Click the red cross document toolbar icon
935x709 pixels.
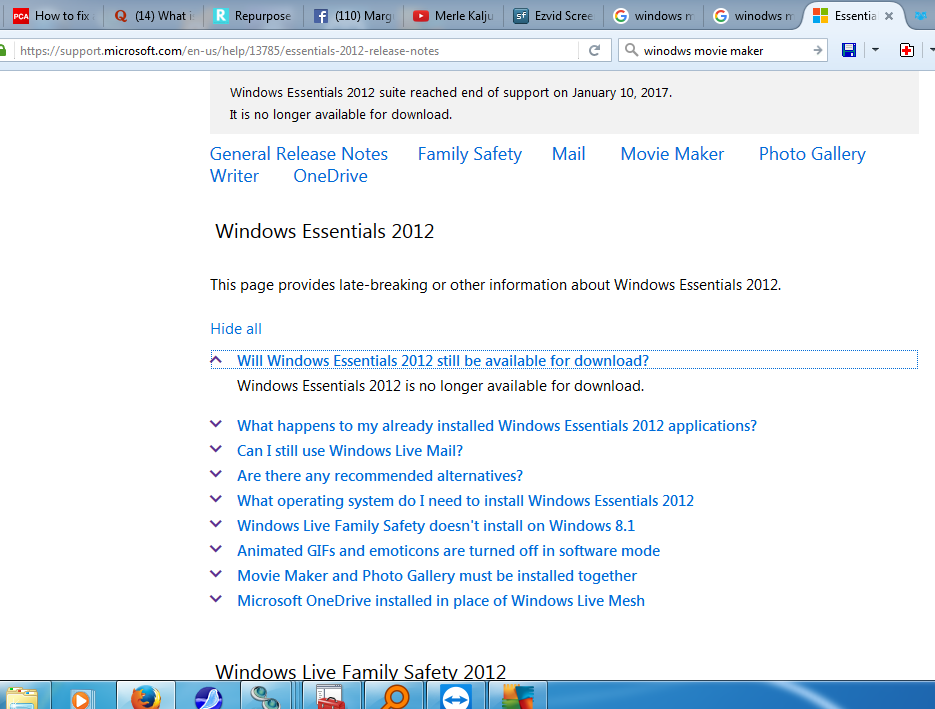pos(906,50)
